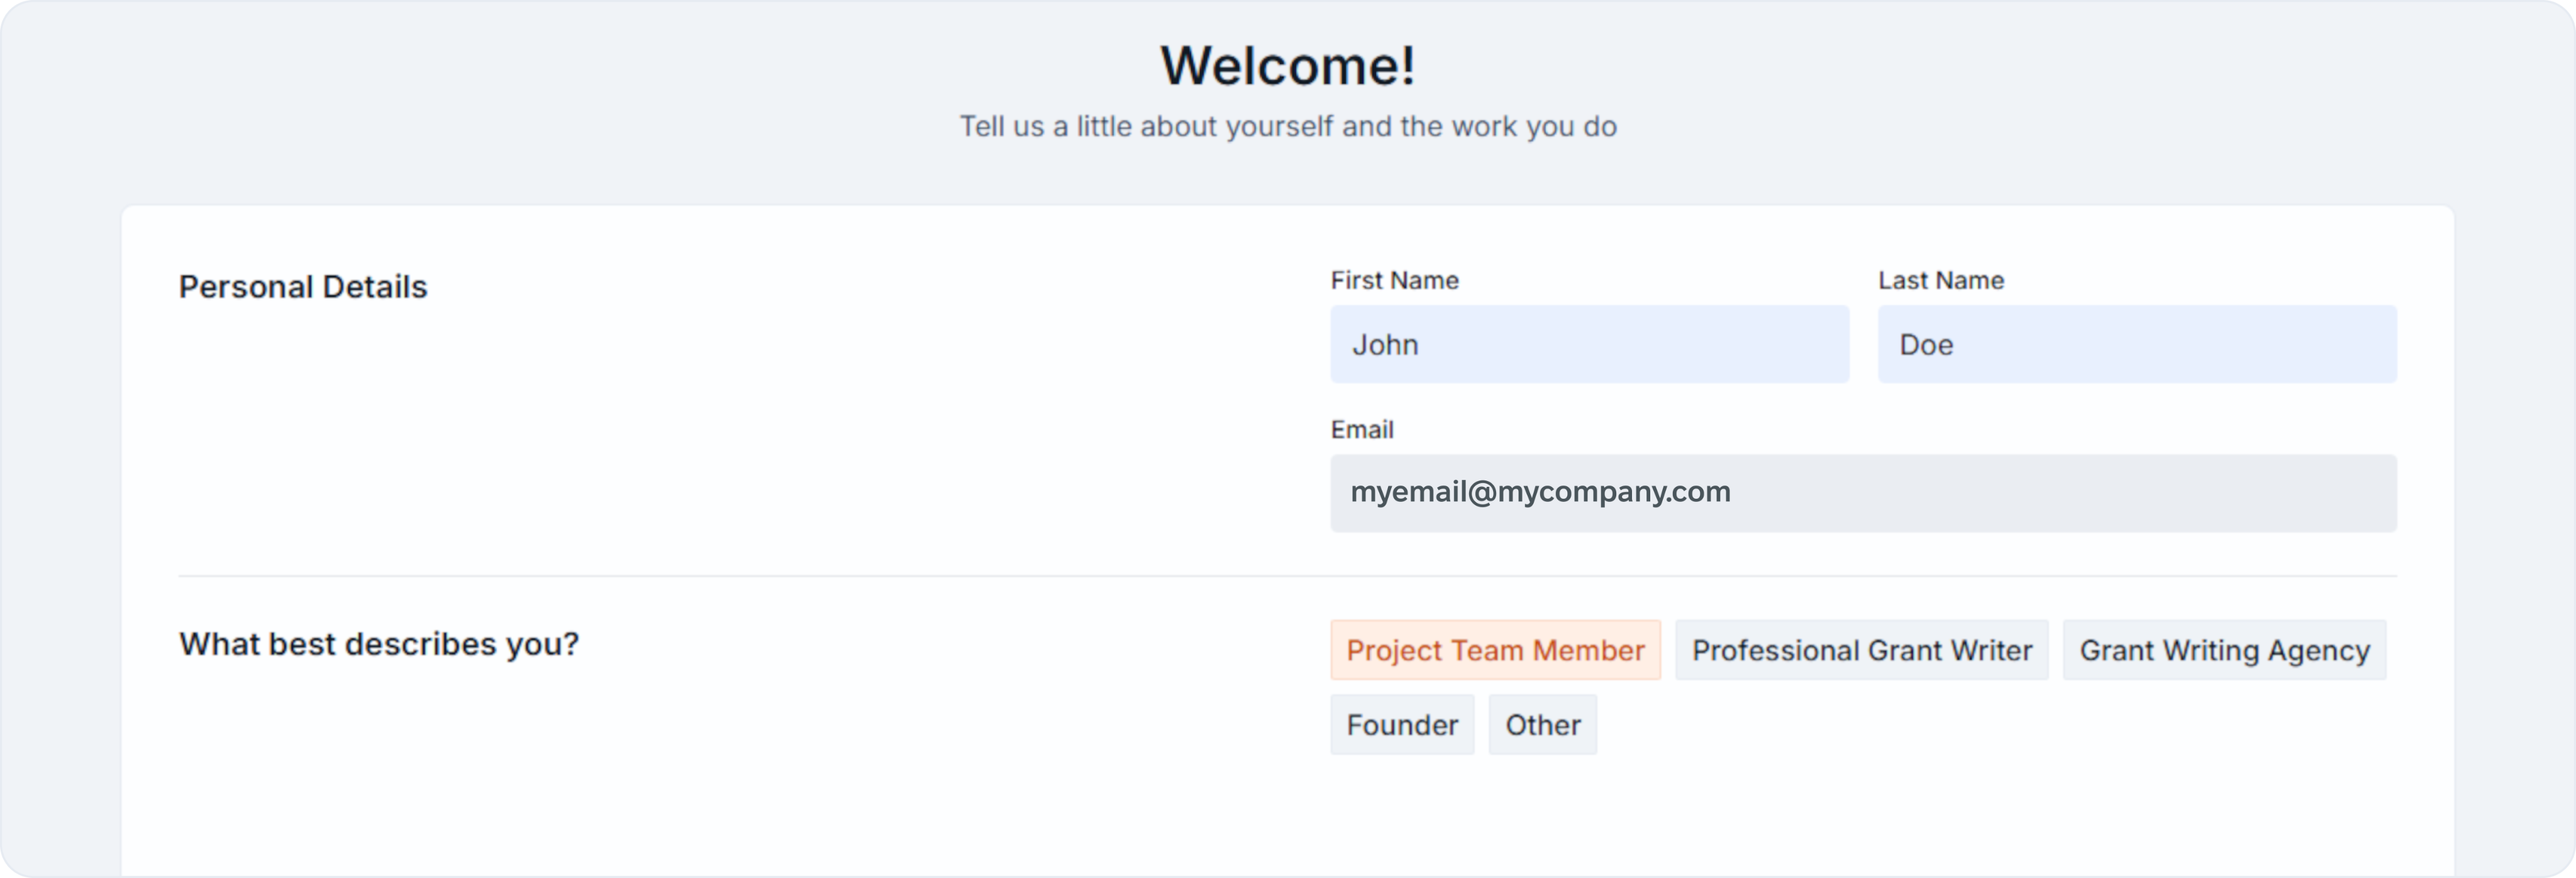Click the Personal Details section heading
2576x878 pixels.
click(x=303, y=287)
